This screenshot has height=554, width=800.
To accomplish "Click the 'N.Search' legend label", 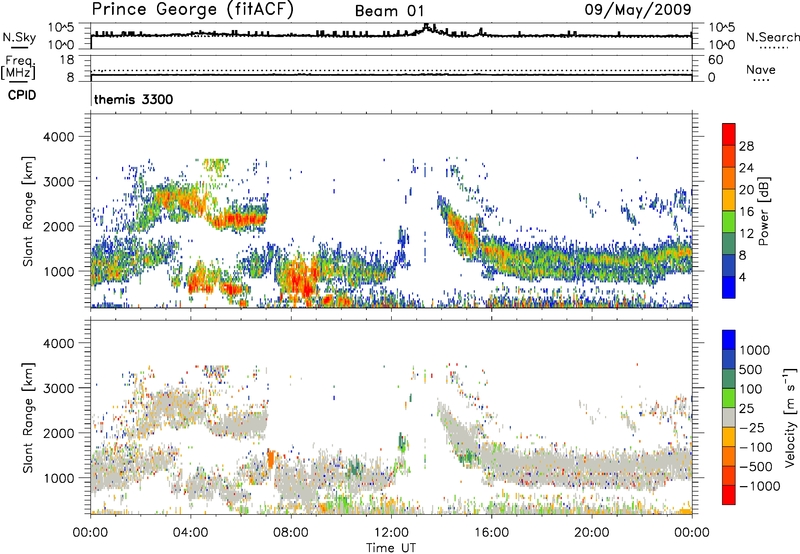I will [x=772, y=37].
